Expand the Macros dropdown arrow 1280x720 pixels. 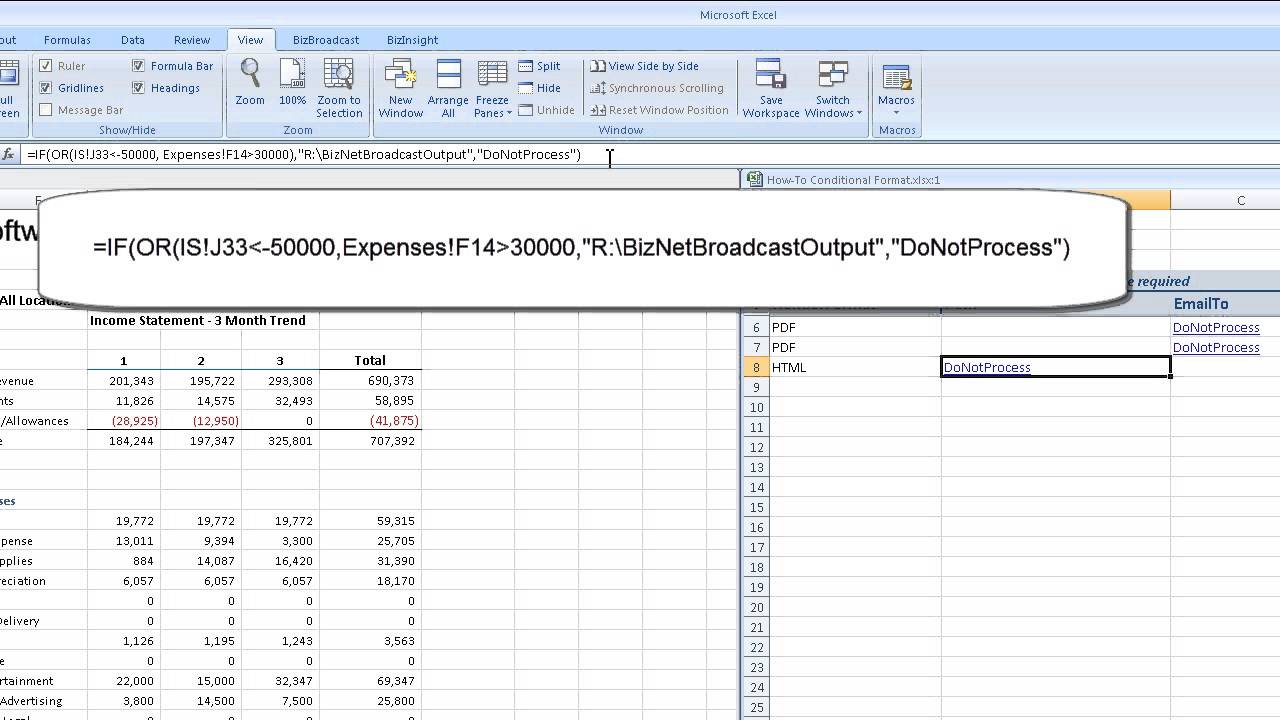(896, 113)
